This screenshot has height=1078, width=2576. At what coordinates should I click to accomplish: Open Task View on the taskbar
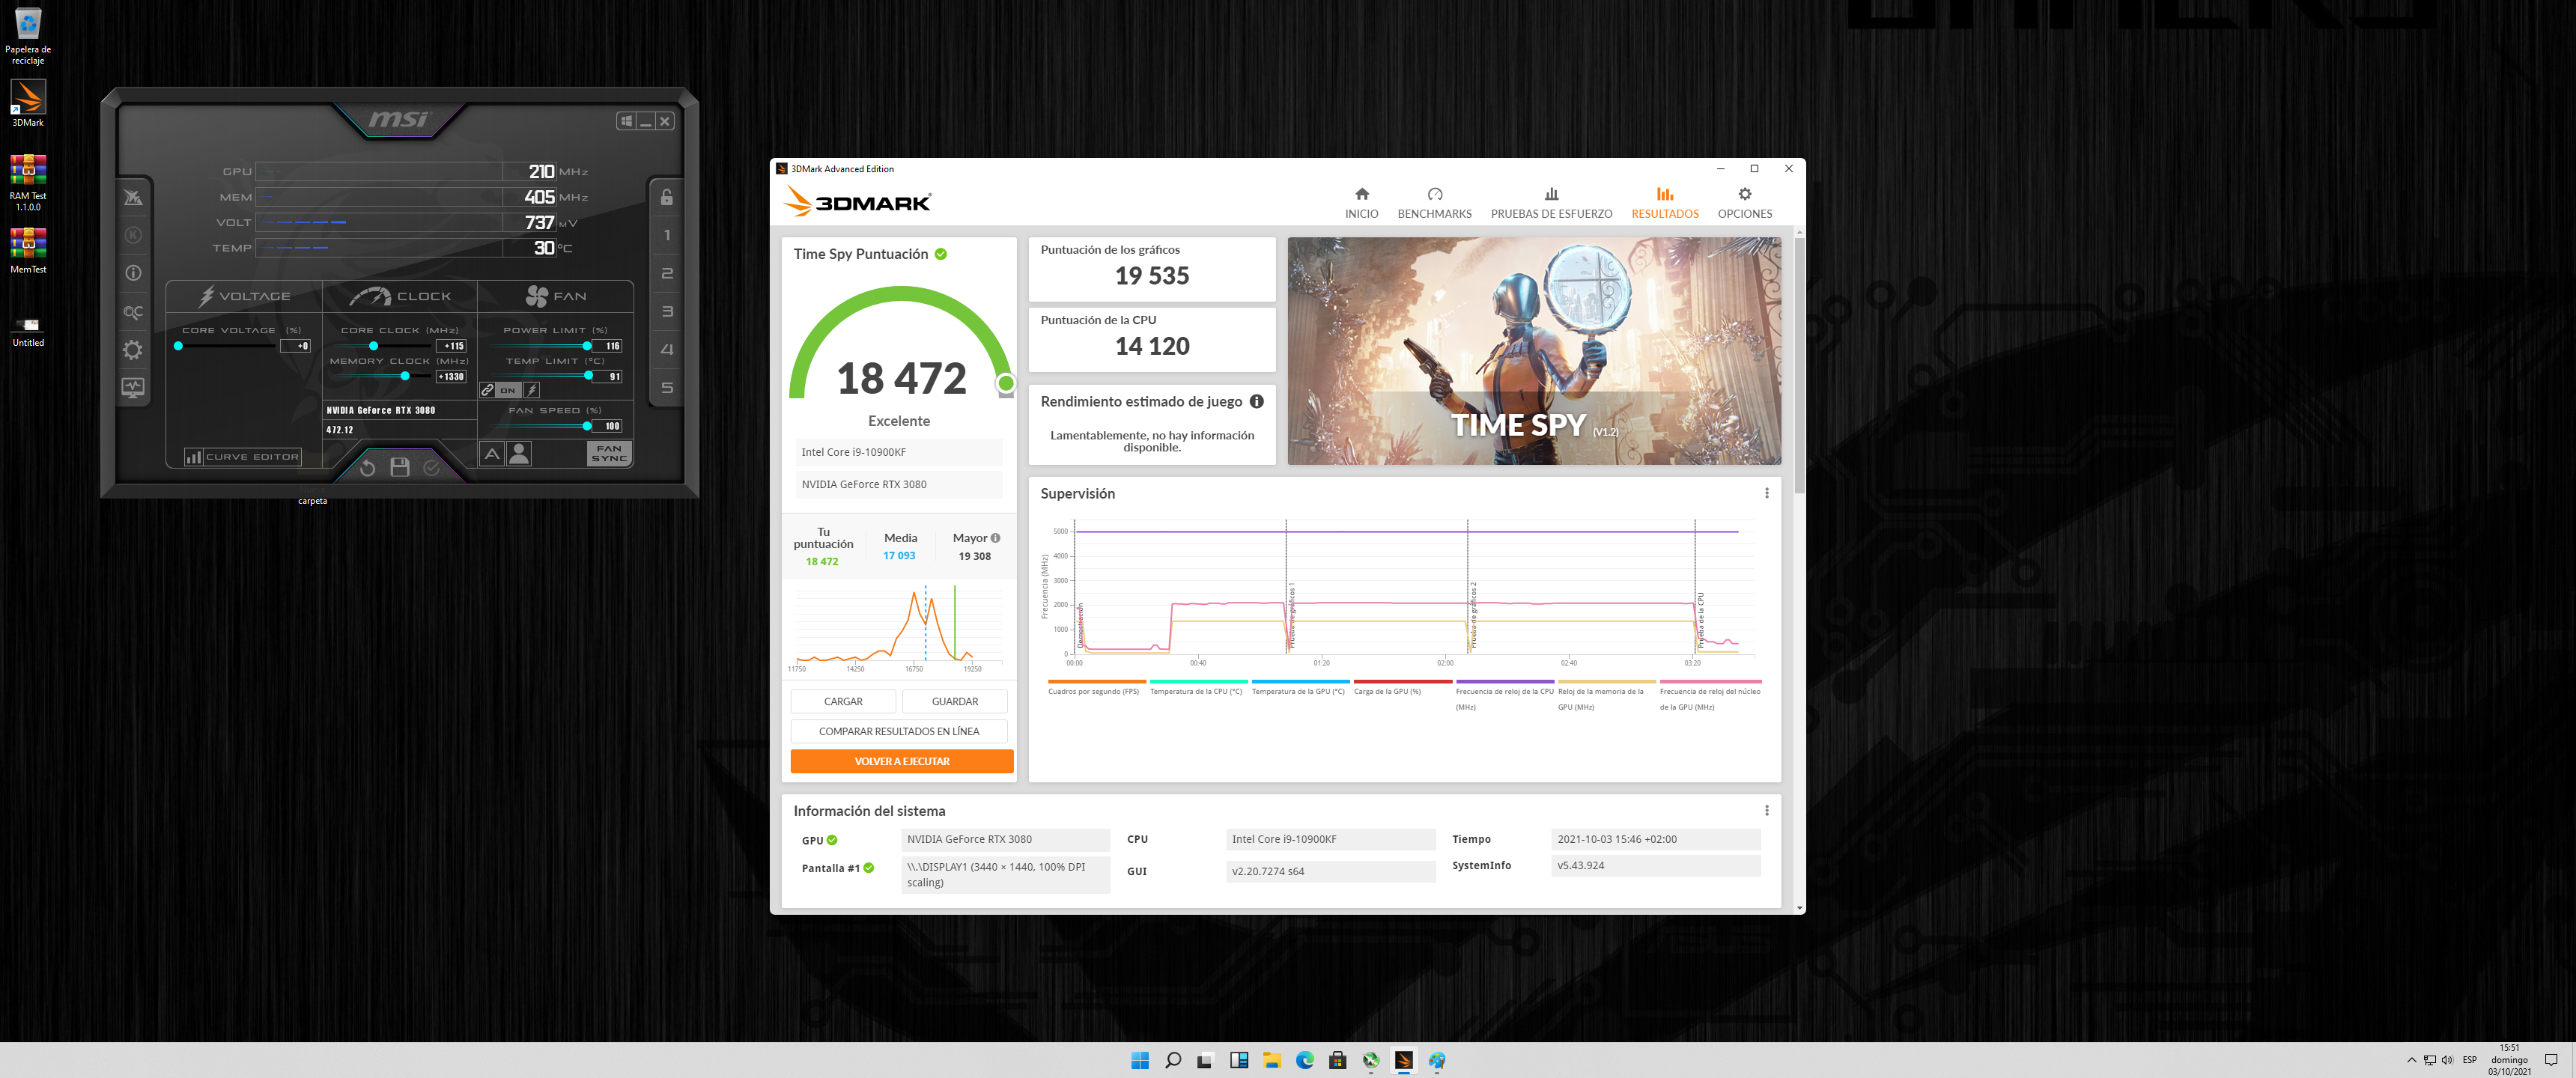coord(1205,1060)
